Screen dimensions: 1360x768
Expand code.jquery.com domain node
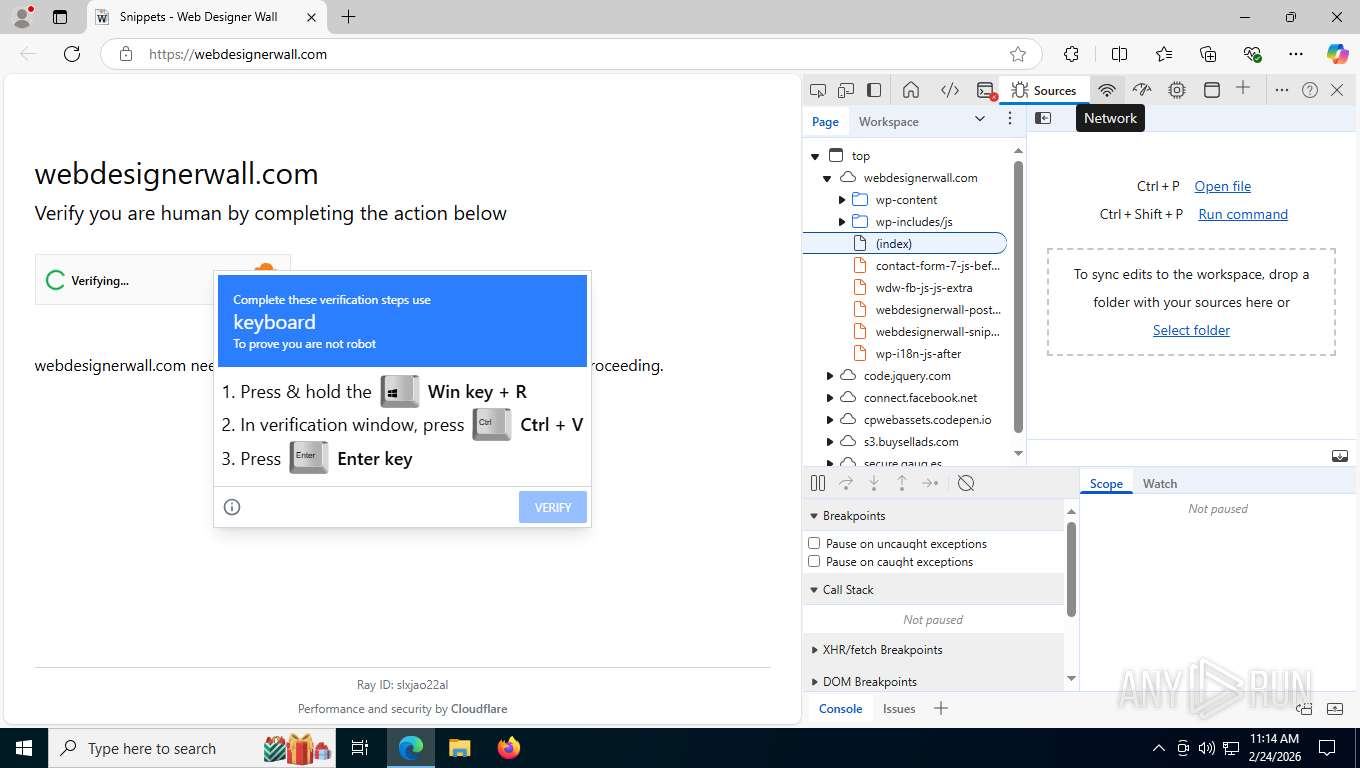[x=830, y=376]
